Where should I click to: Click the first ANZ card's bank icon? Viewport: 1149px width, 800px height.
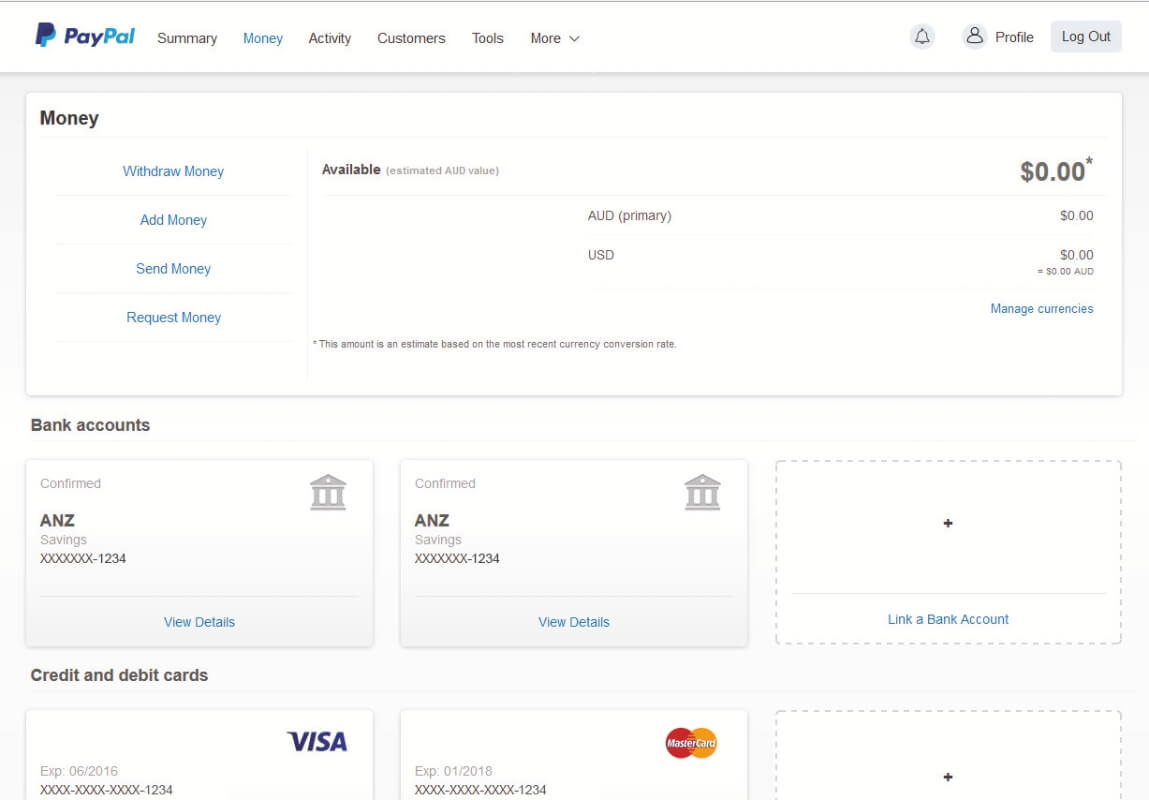(328, 492)
